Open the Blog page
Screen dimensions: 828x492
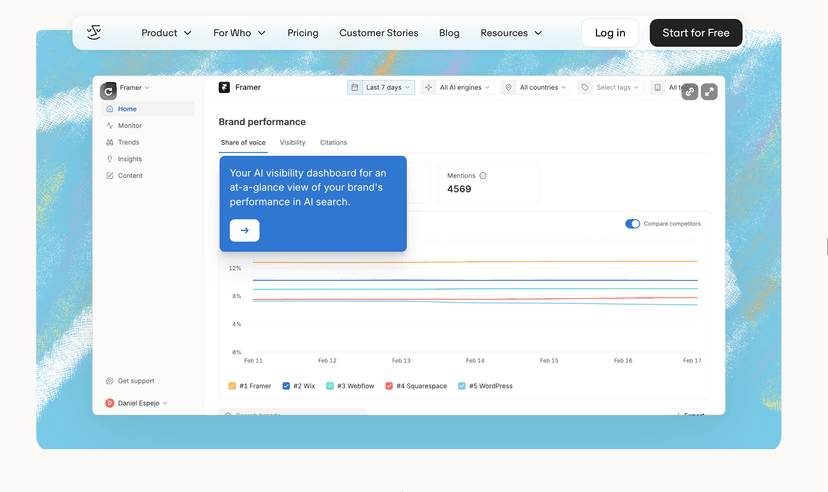click(449, 33)
